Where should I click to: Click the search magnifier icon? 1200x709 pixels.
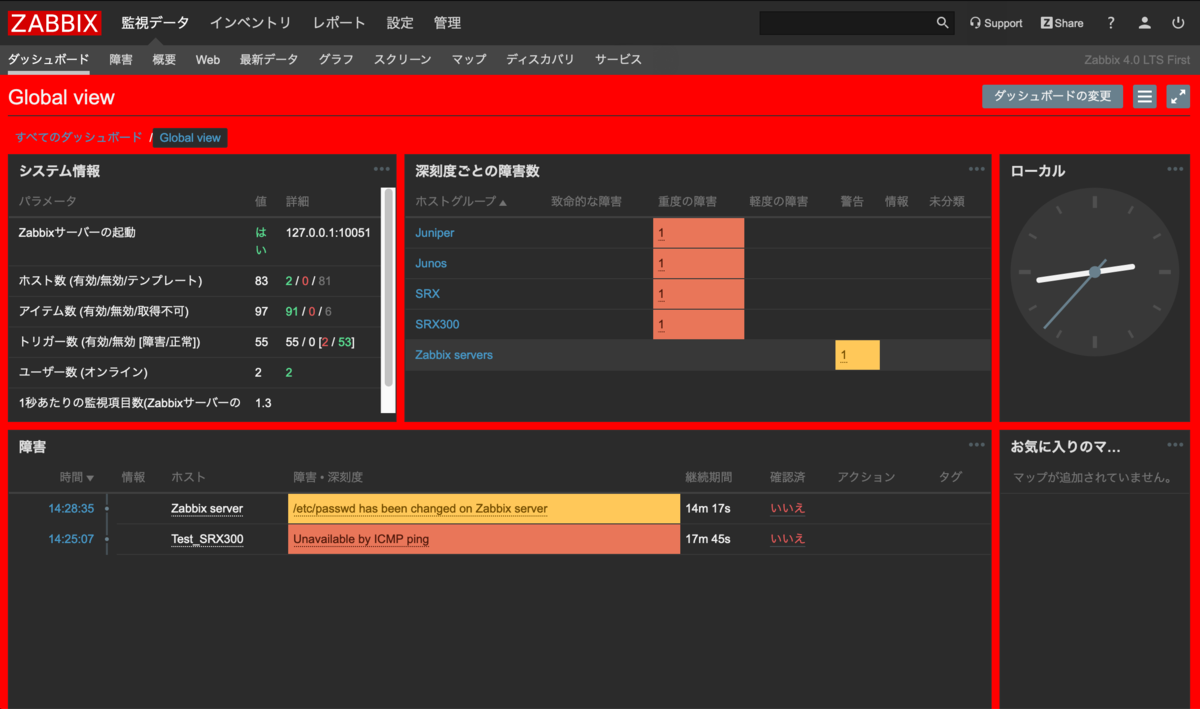point(943,23)
